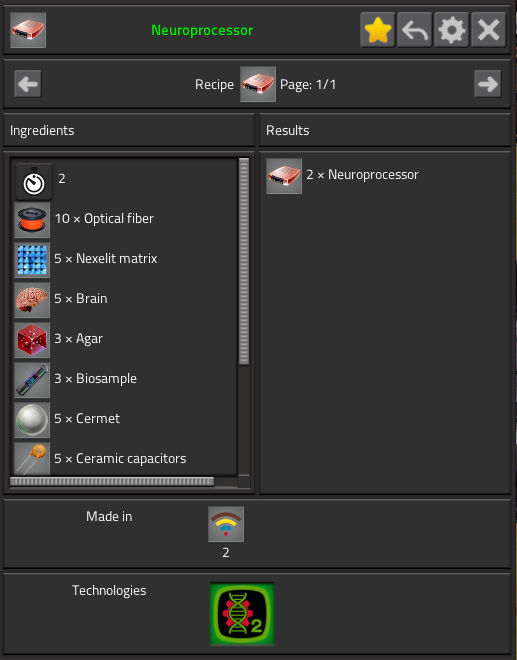Select the Ceramic capacitors ingredient icon
Viewport: 517px width, 660px height.
pyautogui.click(x=32, y=458)
